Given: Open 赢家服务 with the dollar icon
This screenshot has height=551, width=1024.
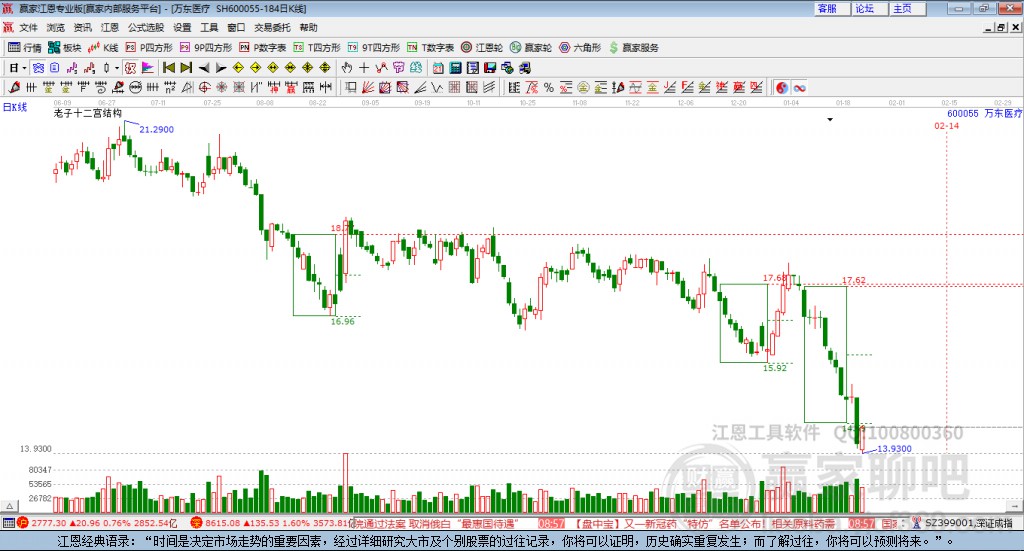Looking at the screenshot, I should (633, 48).
